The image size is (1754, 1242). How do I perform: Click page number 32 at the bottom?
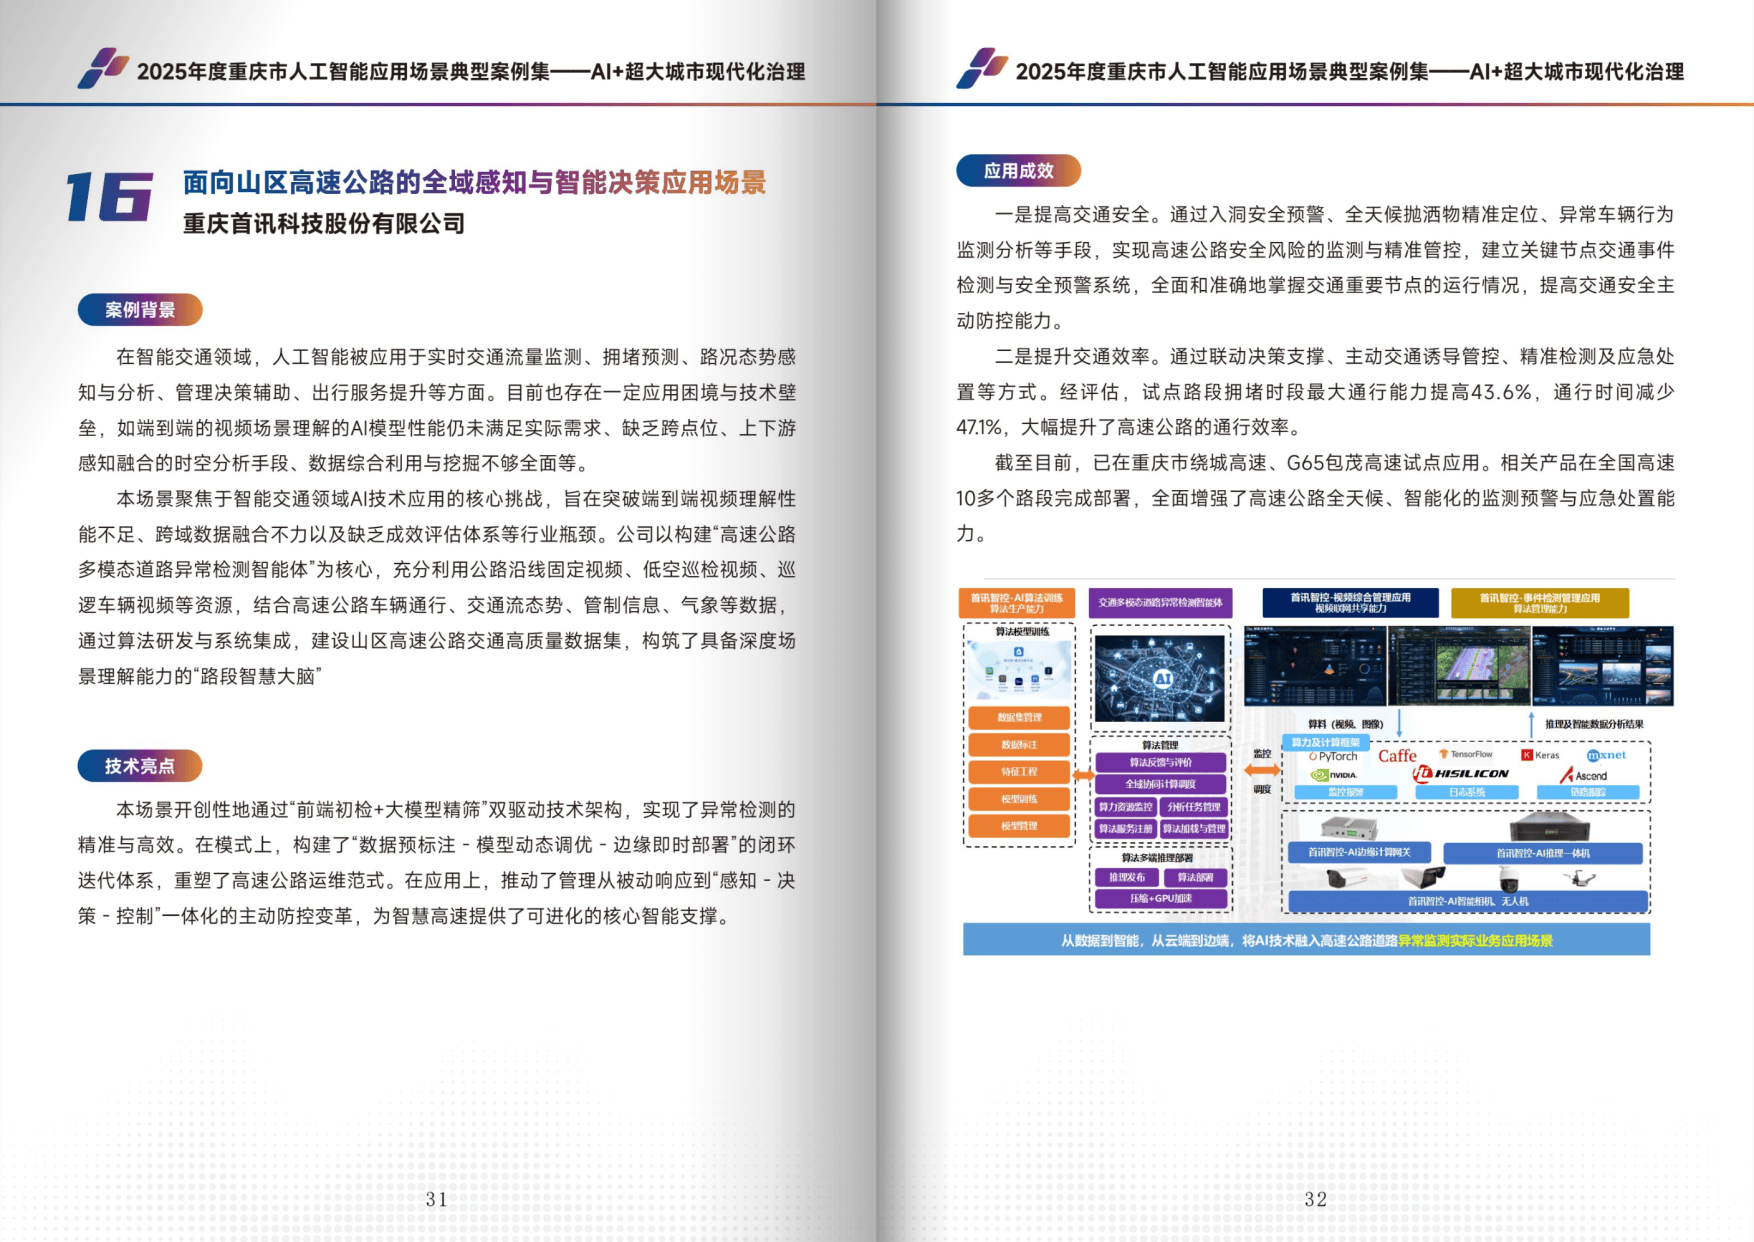(1315, 1199)
